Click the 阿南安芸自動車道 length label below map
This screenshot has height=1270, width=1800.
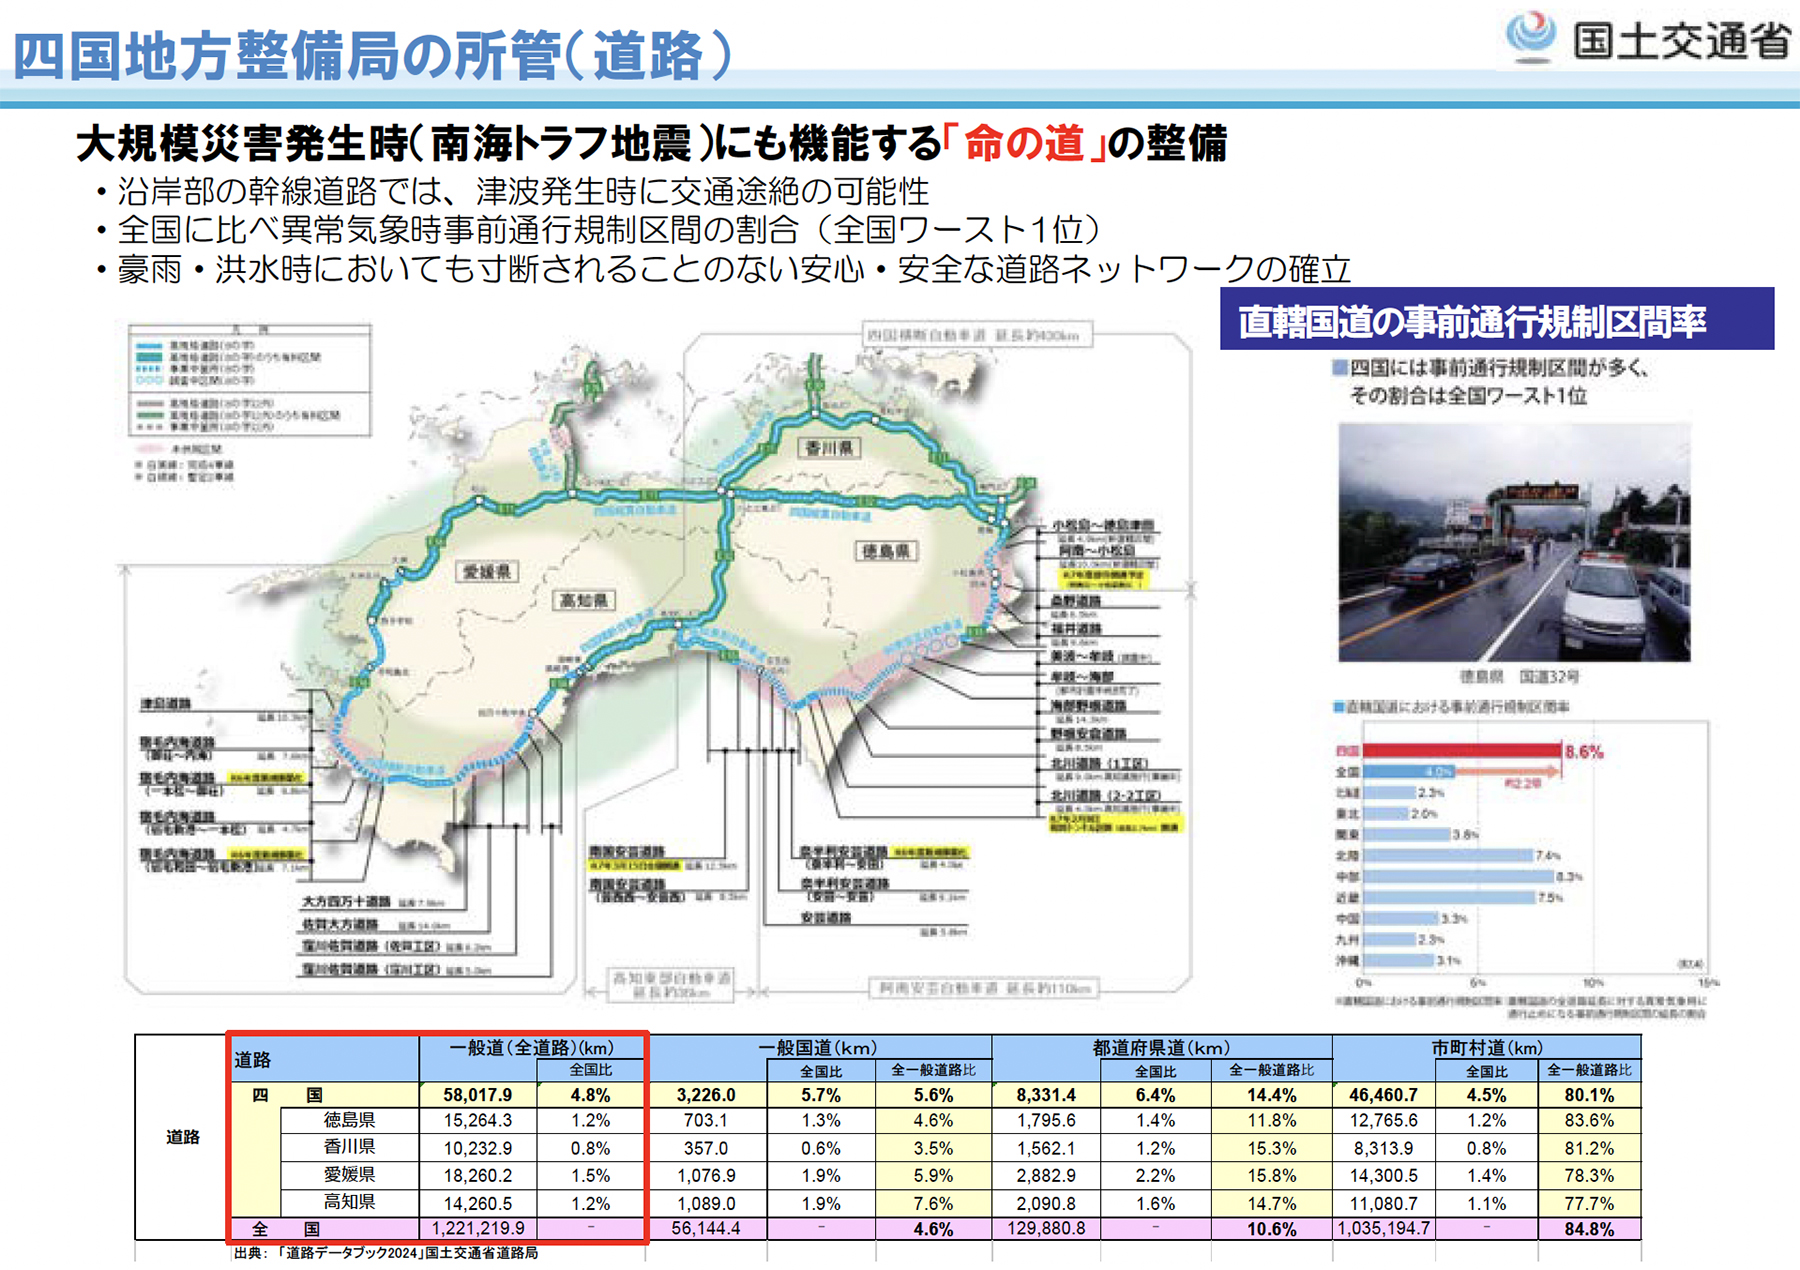pos(983,988)
